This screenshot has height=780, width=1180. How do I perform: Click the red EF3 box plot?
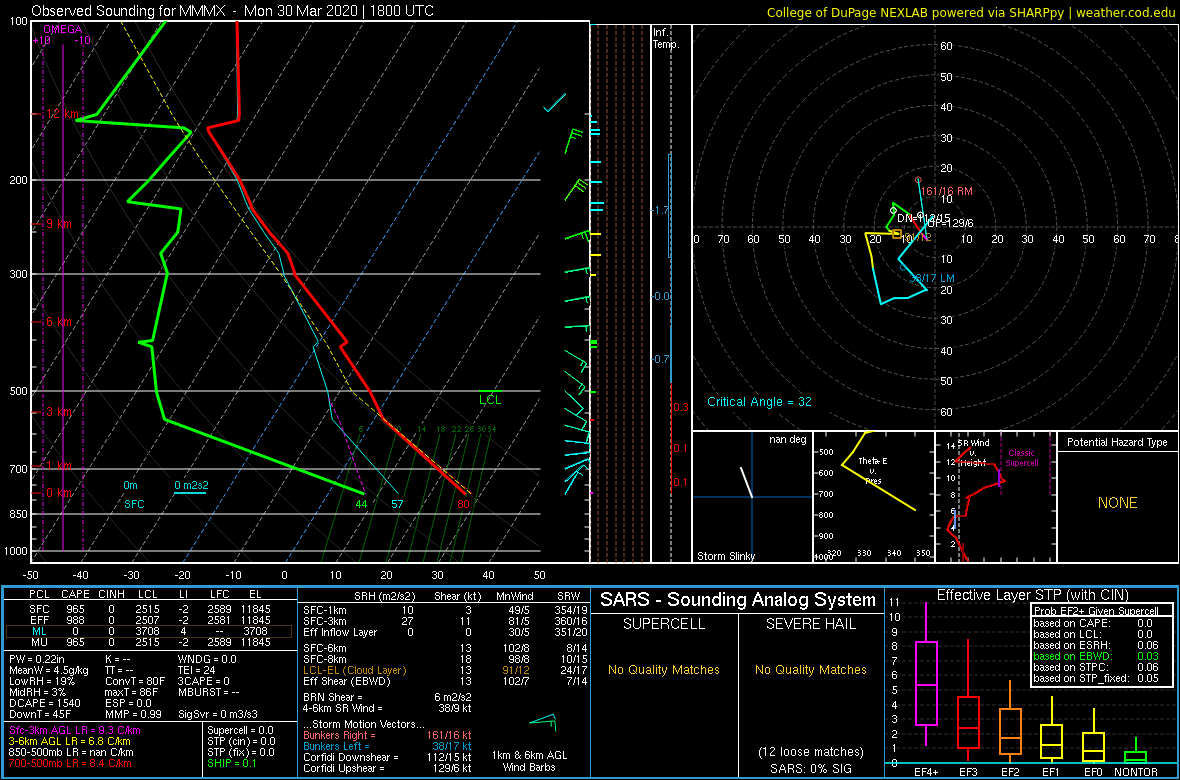tap(969, 700)
